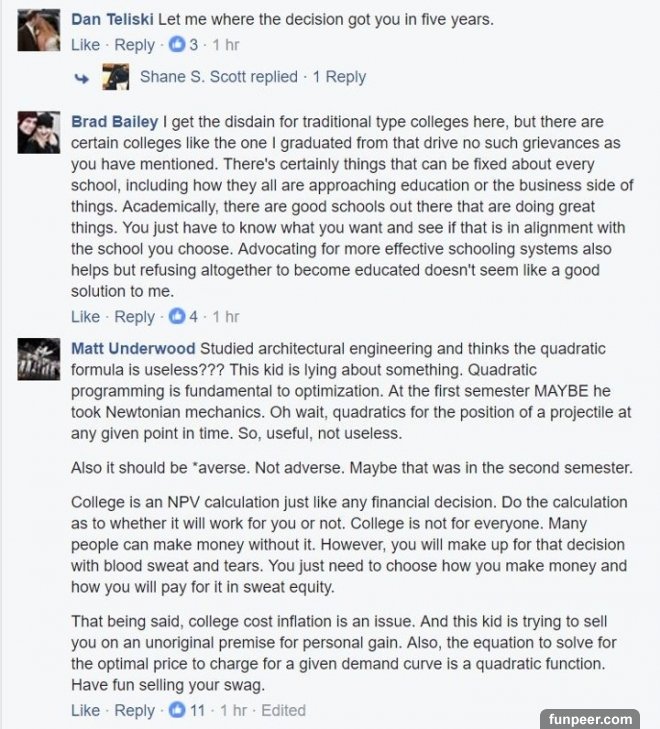
Task: Open Brad Bailey's profile name link
Action: click(x=115, y=122)
